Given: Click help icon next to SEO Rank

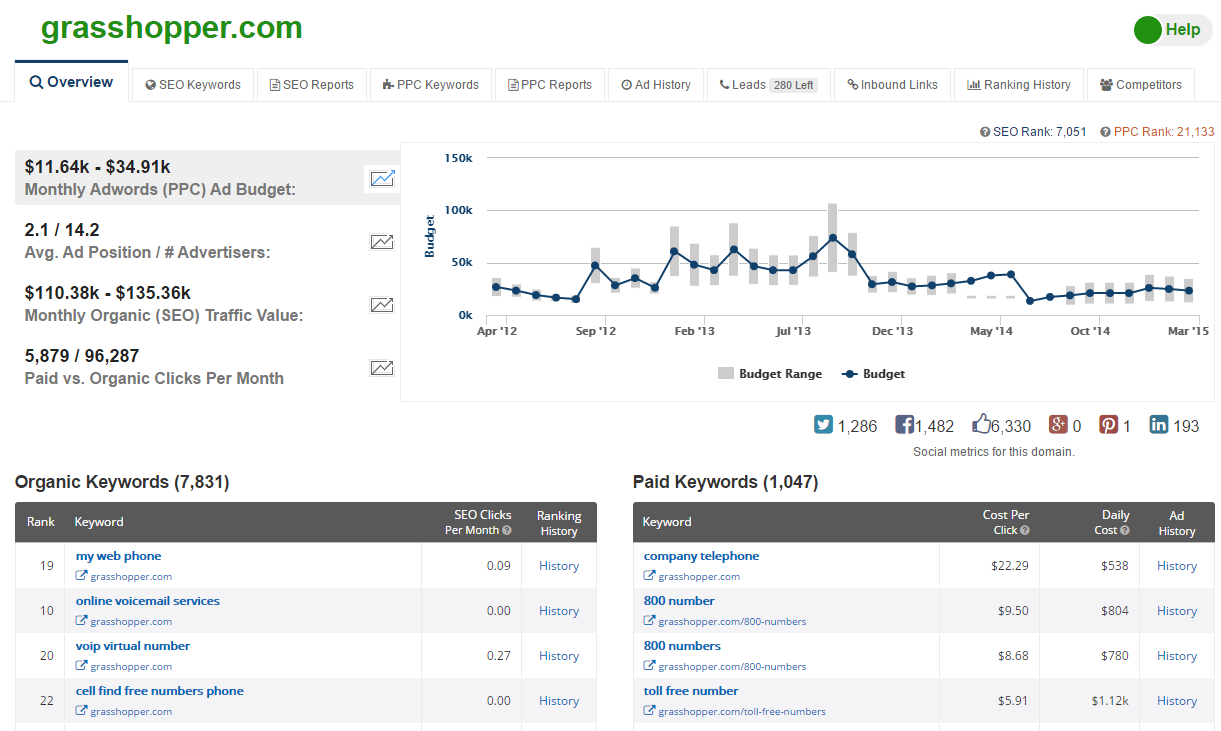Looking at the screenshot, I should [985, 132].
